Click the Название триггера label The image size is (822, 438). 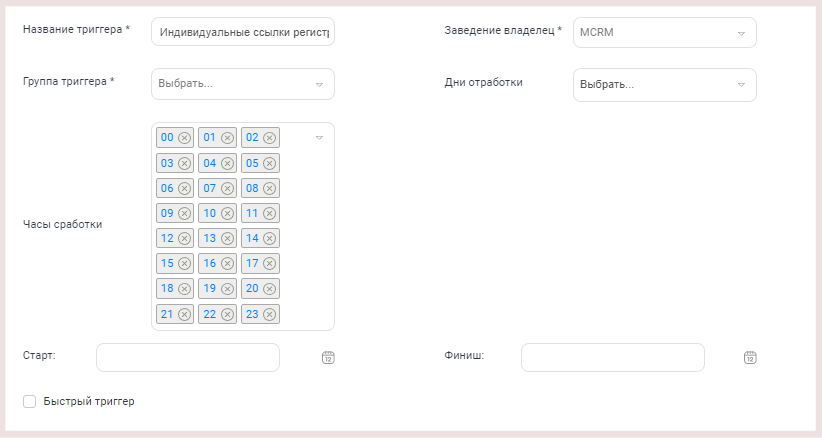click(x=76, y=29)
